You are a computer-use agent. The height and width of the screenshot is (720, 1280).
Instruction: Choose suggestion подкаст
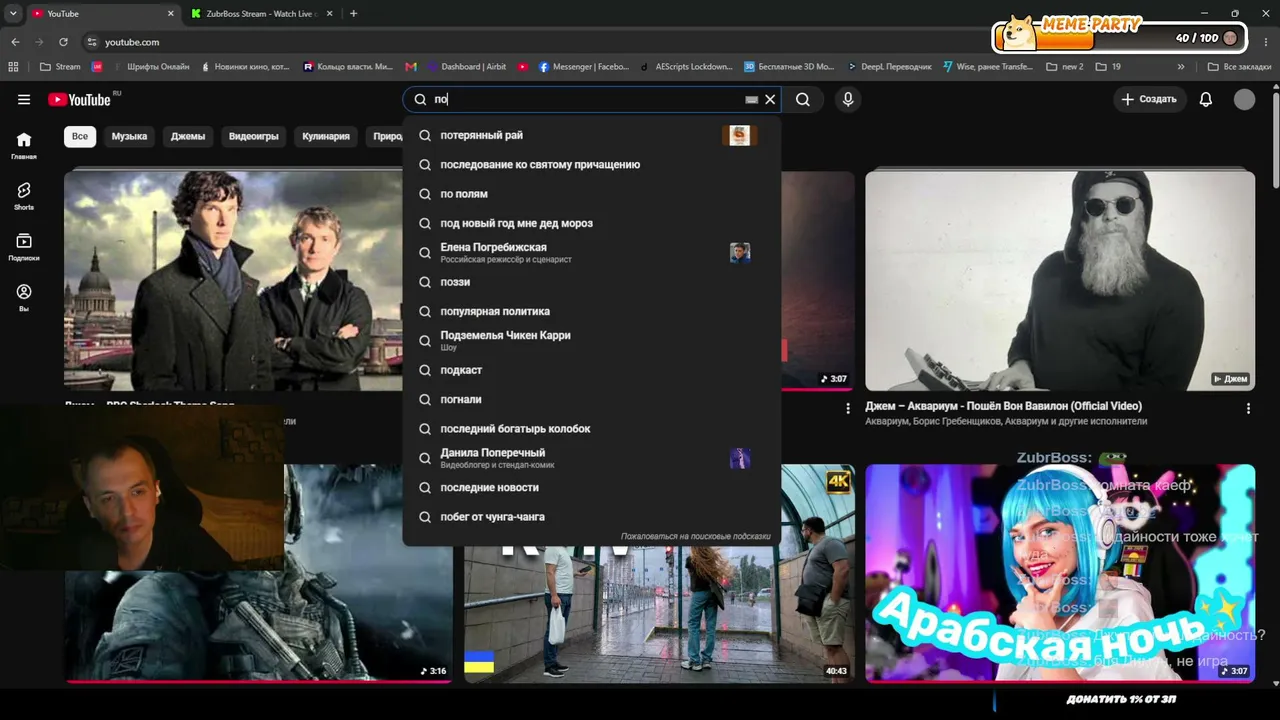point(592,370)
